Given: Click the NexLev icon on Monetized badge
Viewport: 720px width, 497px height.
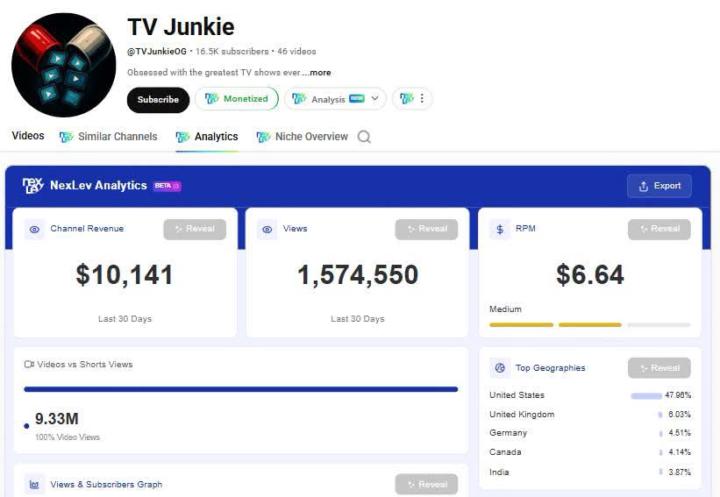Looking at the screenshot, I should click(212, 98).
